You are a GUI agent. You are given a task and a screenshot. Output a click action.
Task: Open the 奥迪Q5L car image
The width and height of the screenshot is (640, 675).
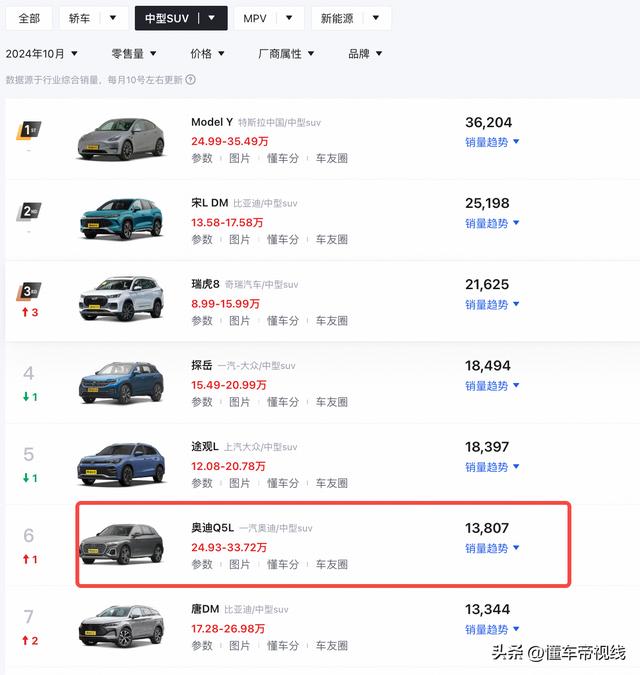(x=121, y=544)
